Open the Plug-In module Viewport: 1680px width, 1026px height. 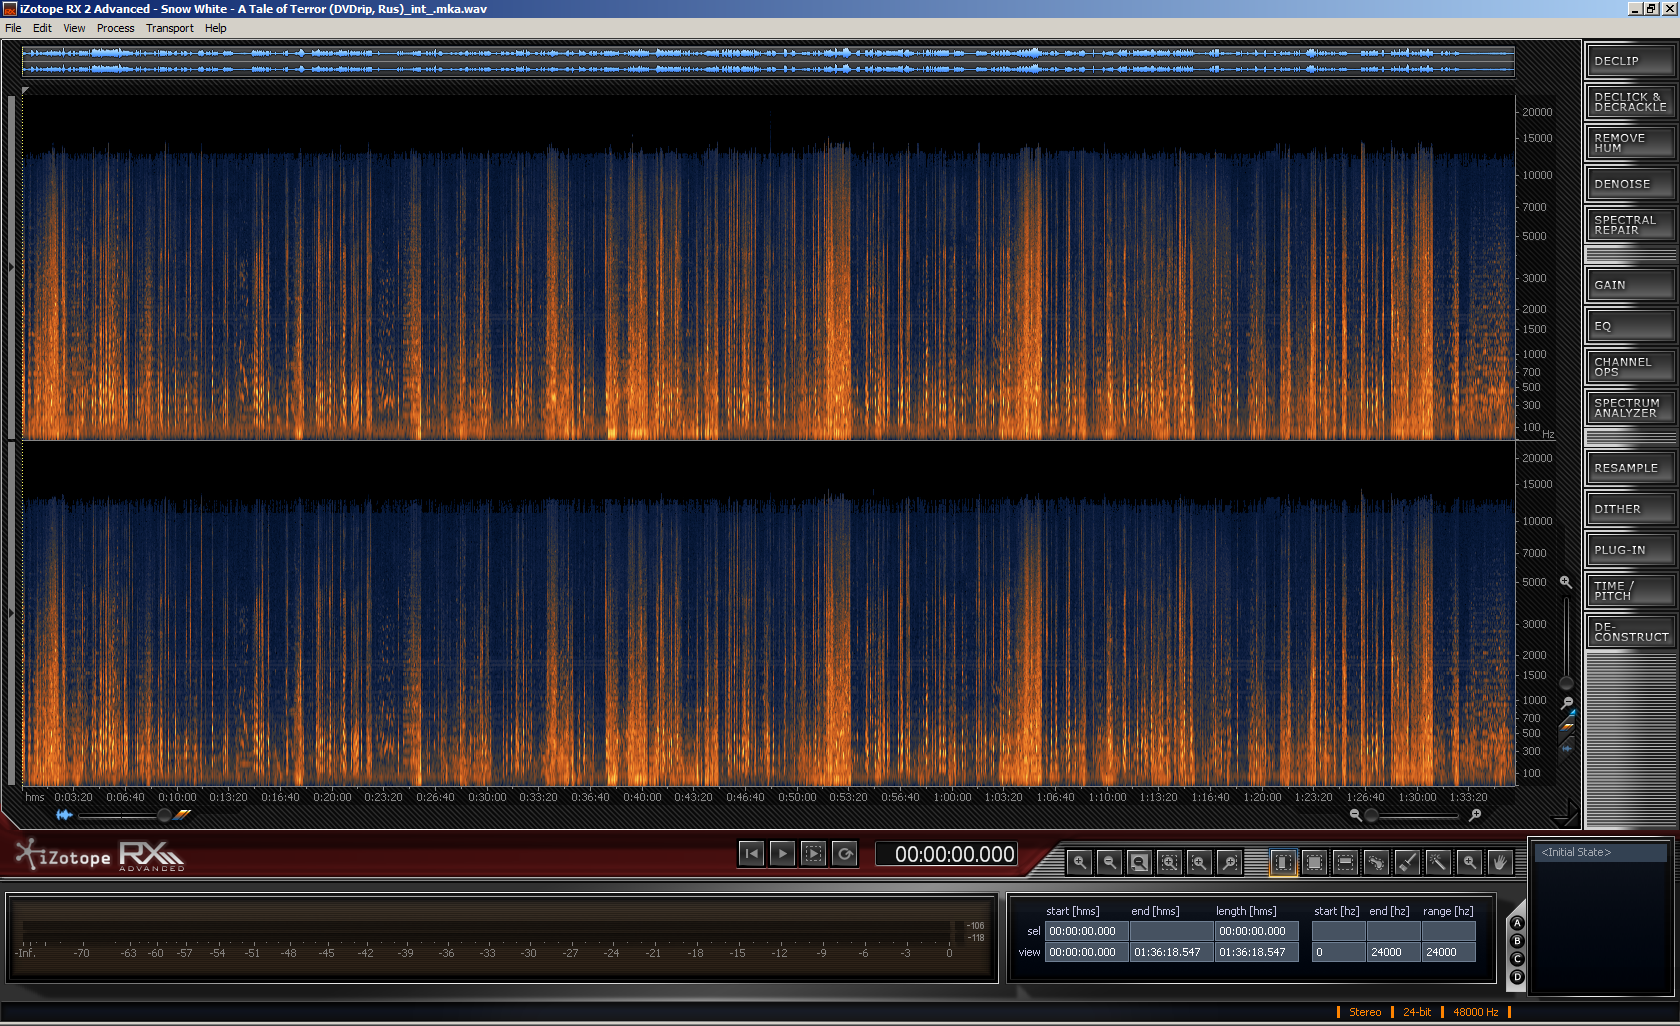coord(1630,550)
